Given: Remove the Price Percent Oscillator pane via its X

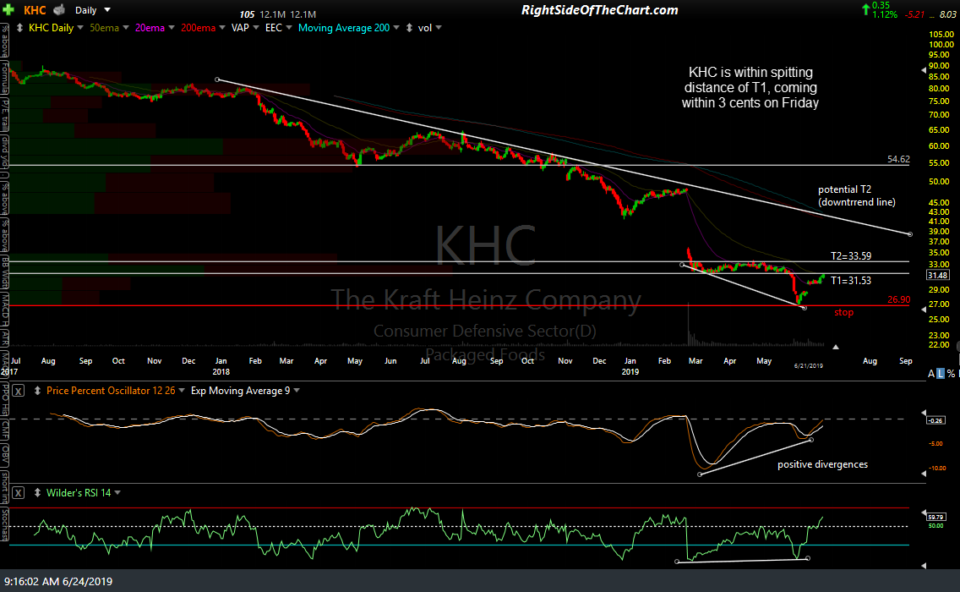Looking at the screenshot, I should pyautogui.click(x=18, y=391).
